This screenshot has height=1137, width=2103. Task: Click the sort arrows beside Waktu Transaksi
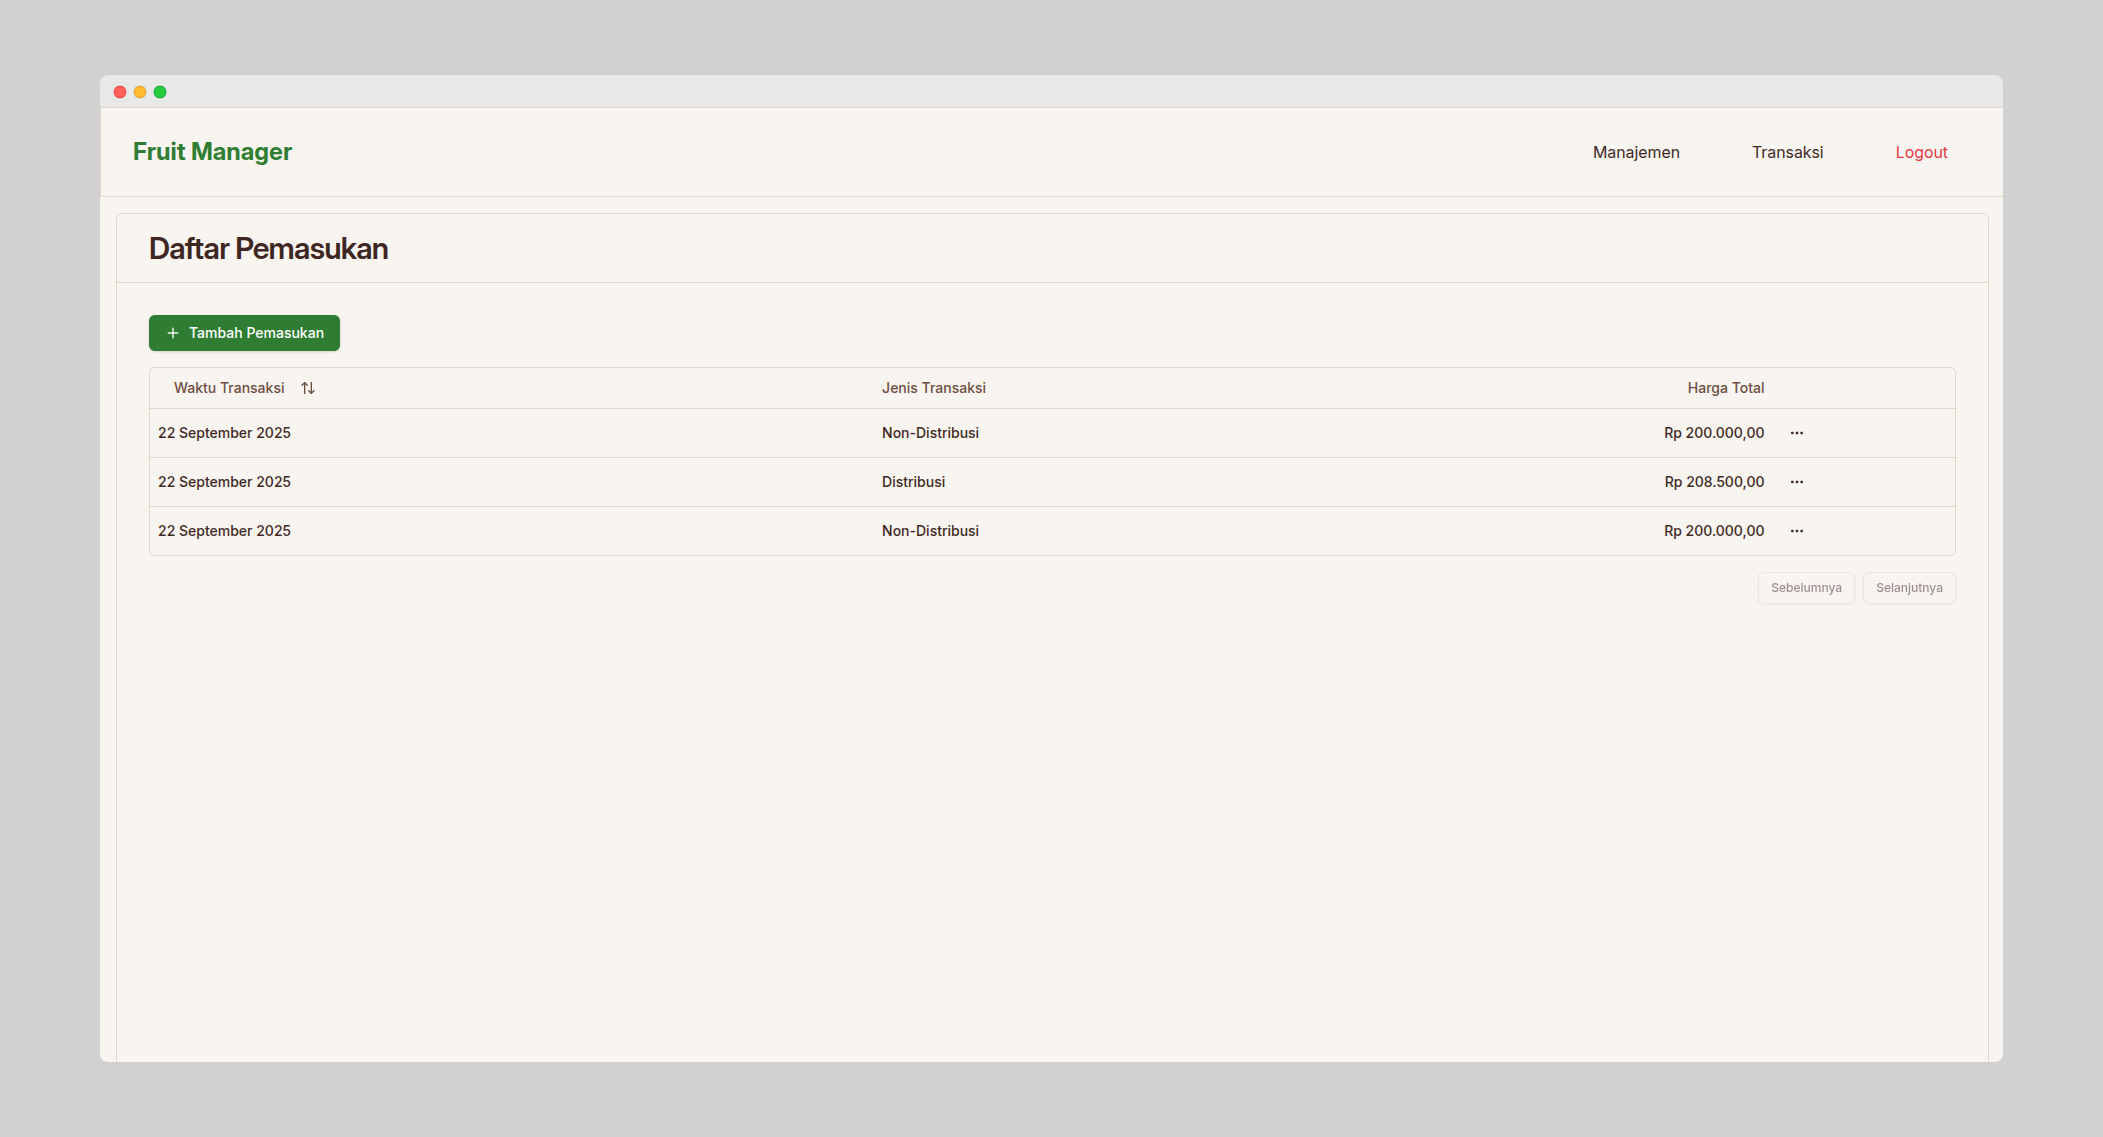coord(308,388)
